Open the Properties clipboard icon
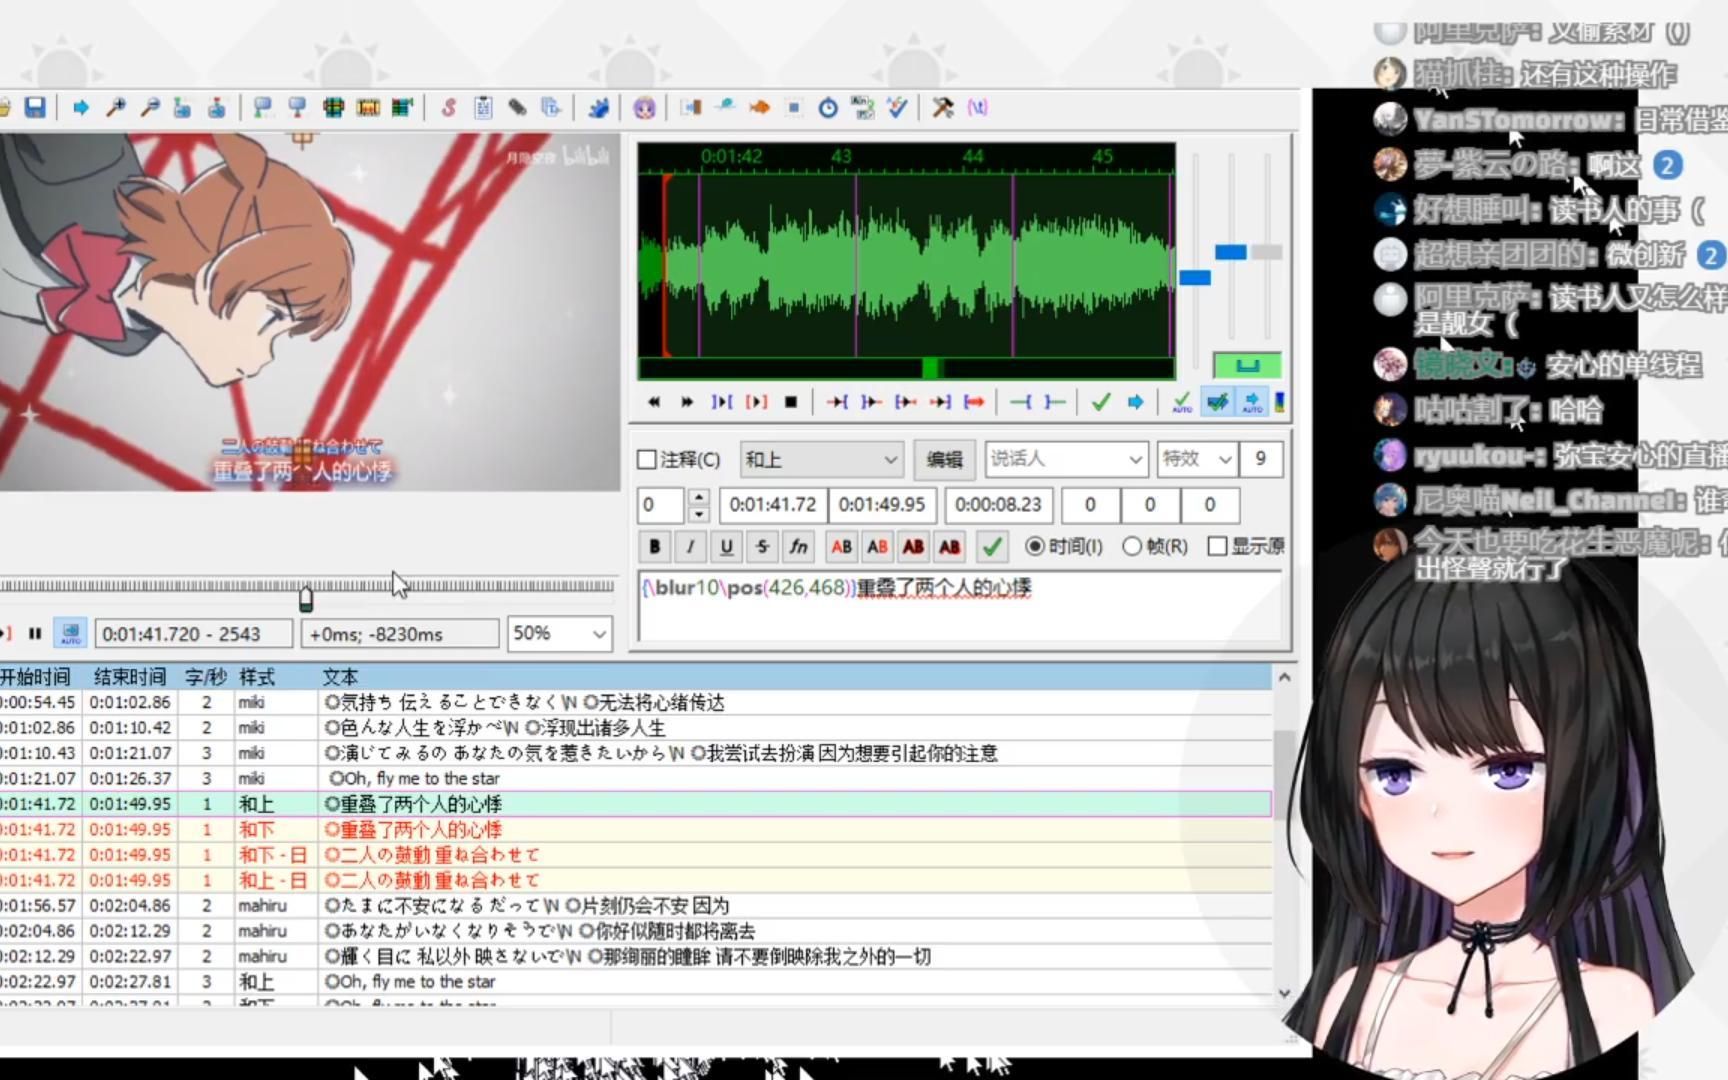The width and height of the screenshot is (1728, 1080). pos(483,107)
